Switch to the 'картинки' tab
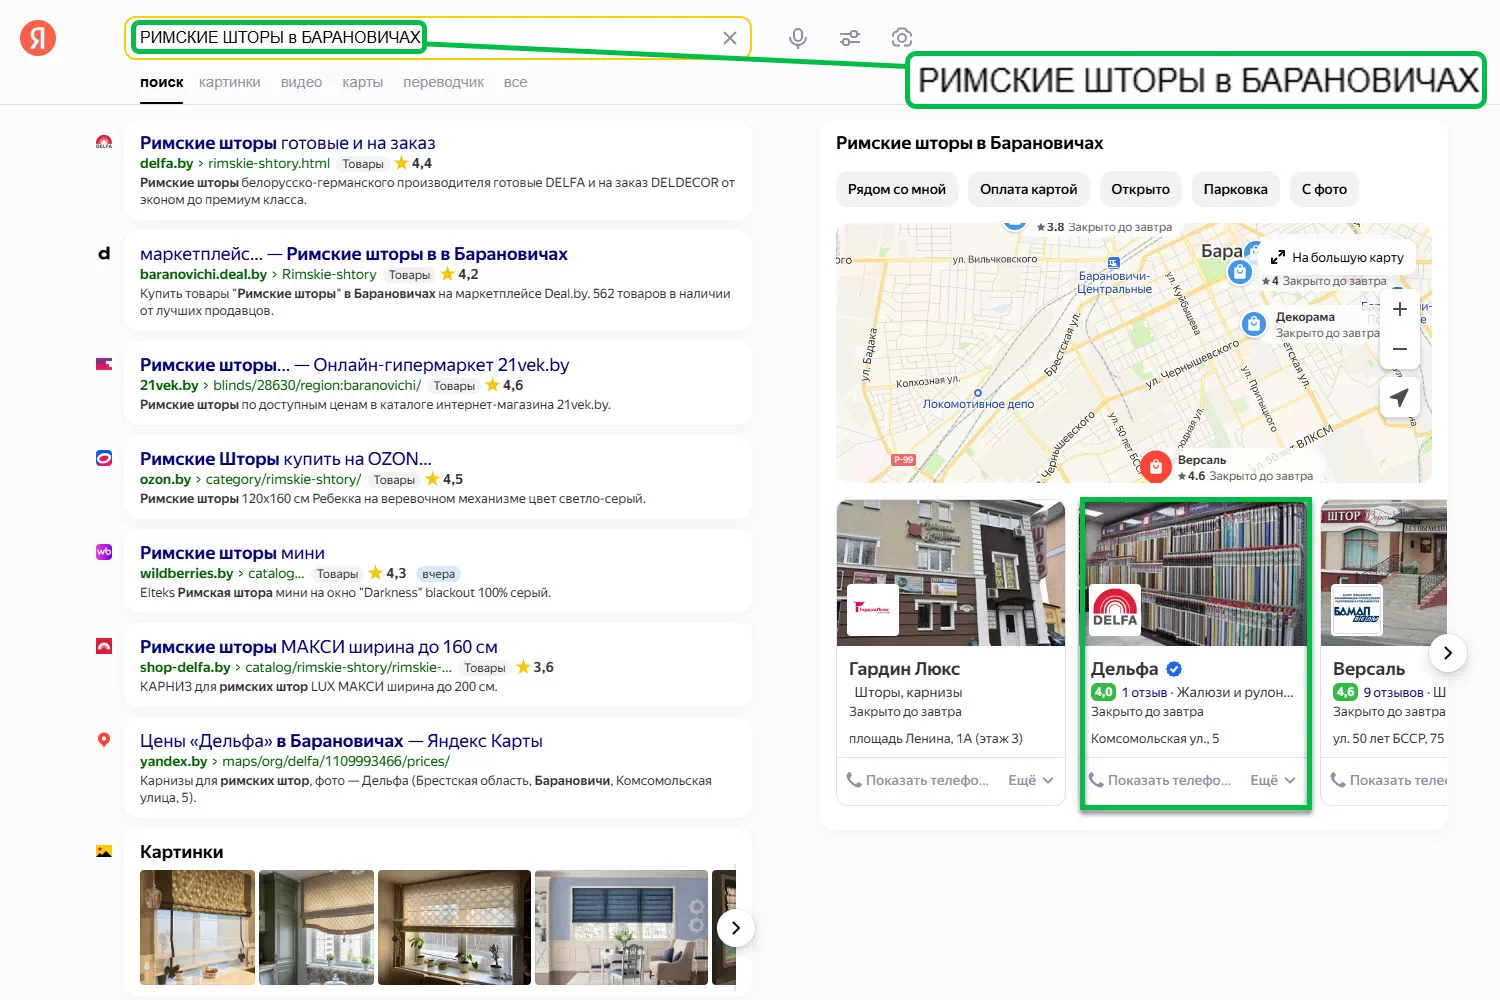The width and height of the screenshot is (1500, 1000). tap(229, 82)
